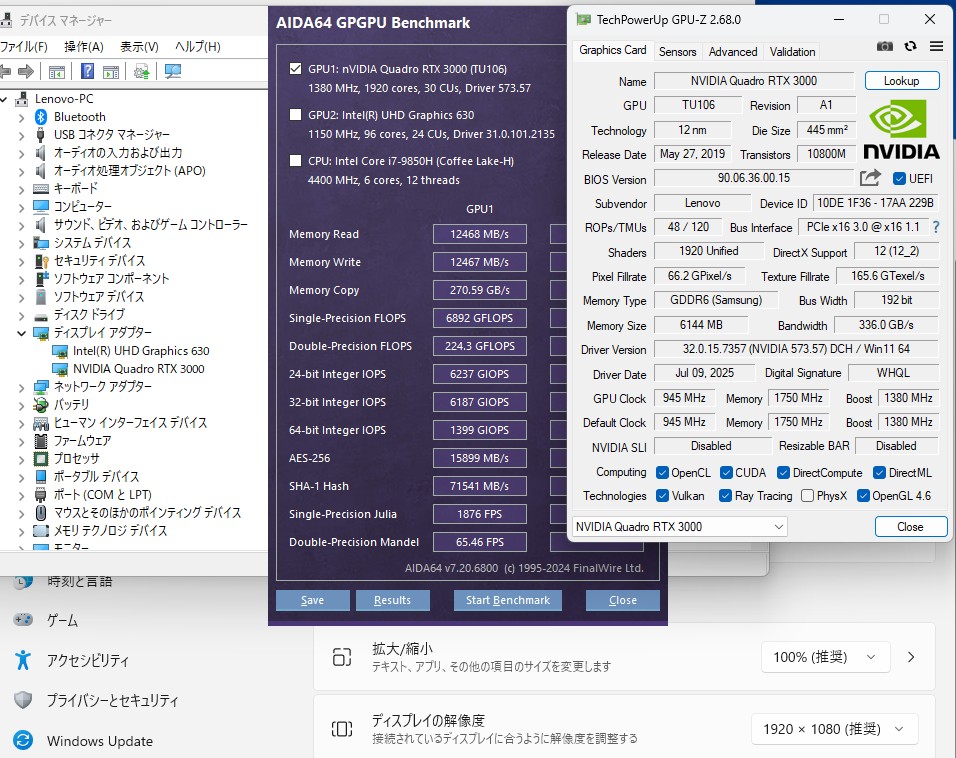956x758 pixels.
Task: Click the privacy shield icon in Settings
Action: [x=23, y=700]
